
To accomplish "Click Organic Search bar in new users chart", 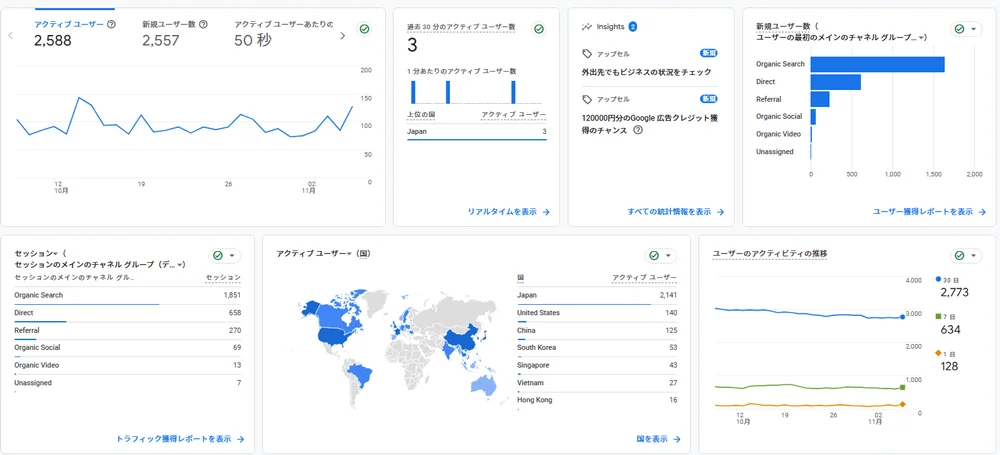I will coord(877,64).
